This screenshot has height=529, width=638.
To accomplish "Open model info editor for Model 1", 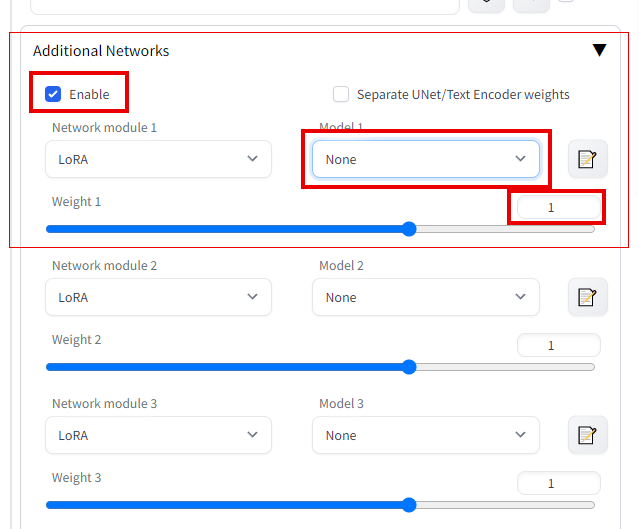I will pos(588,159).
